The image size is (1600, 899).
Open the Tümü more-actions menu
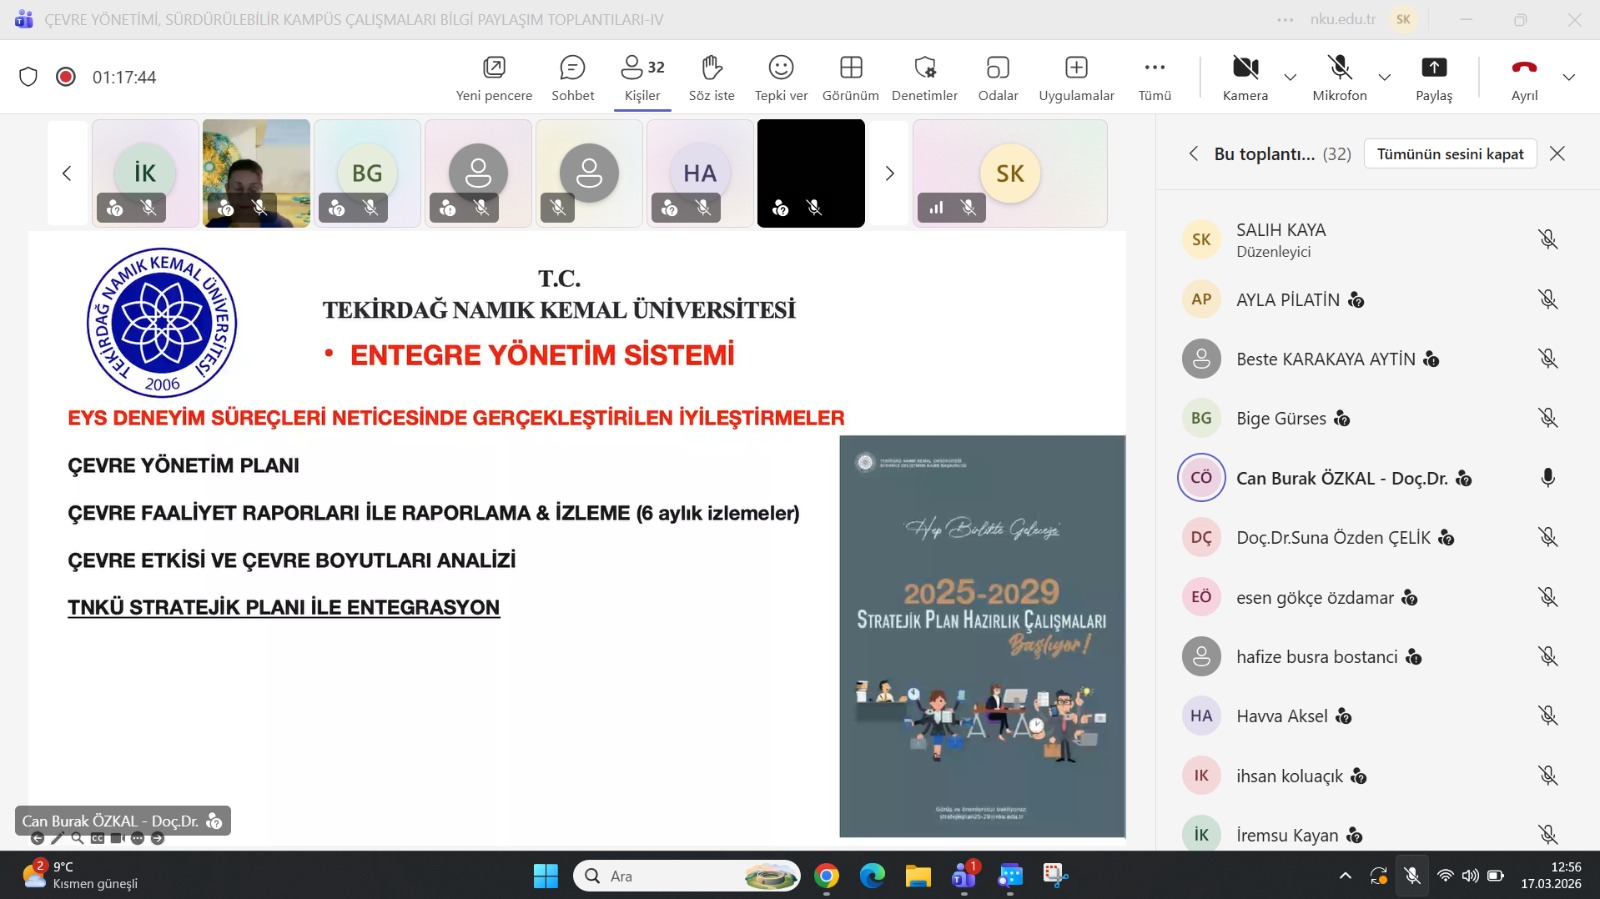point(1155,78)
